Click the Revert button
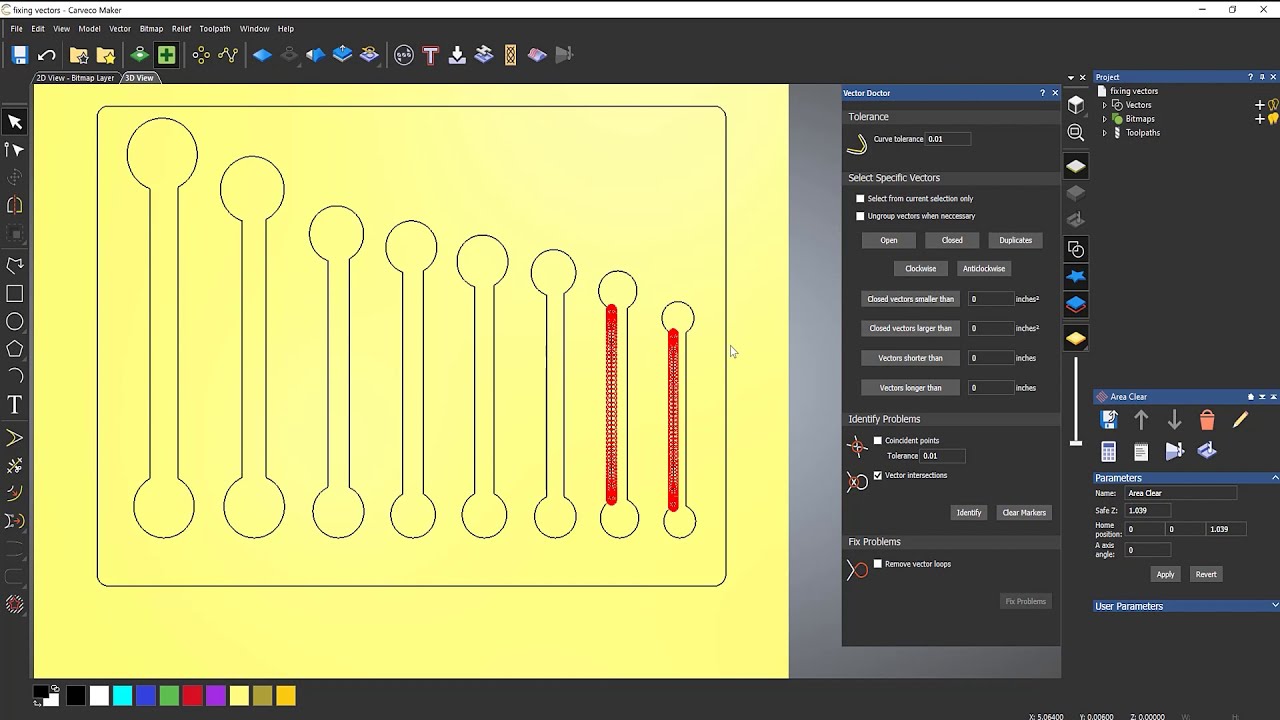1280x720 pixels. click(x=1206, y=575)
